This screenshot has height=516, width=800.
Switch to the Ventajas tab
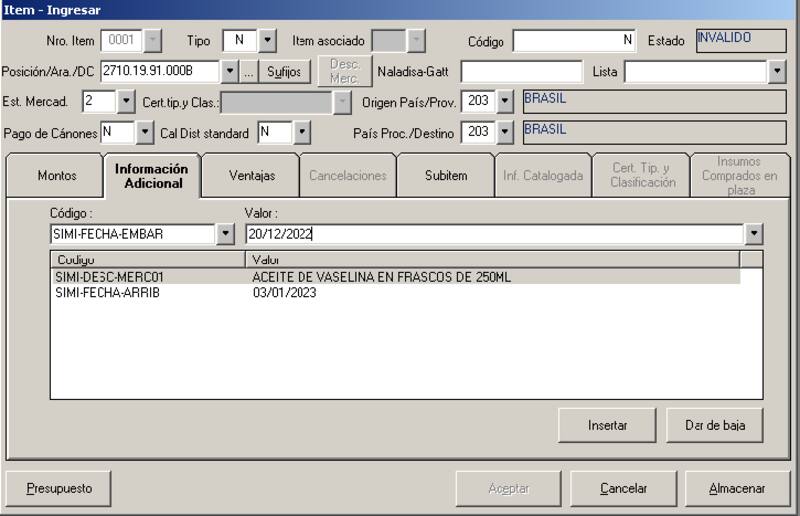click(x=251, y=176)
